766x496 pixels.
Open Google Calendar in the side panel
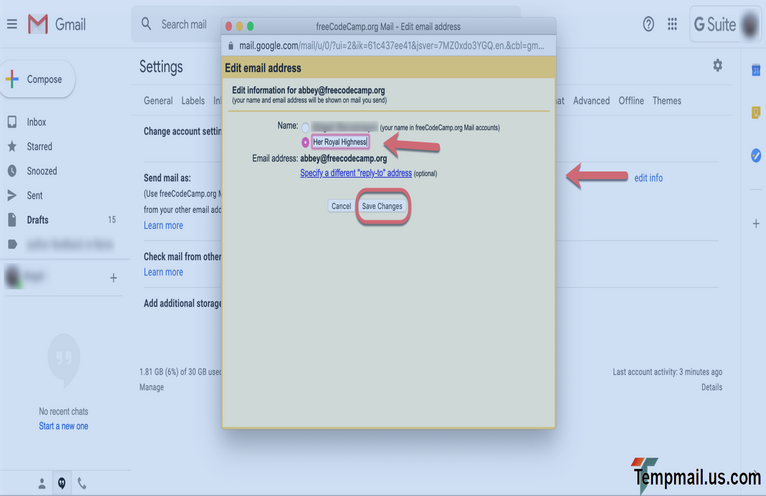pyautogui.click(x=756, y=70)
